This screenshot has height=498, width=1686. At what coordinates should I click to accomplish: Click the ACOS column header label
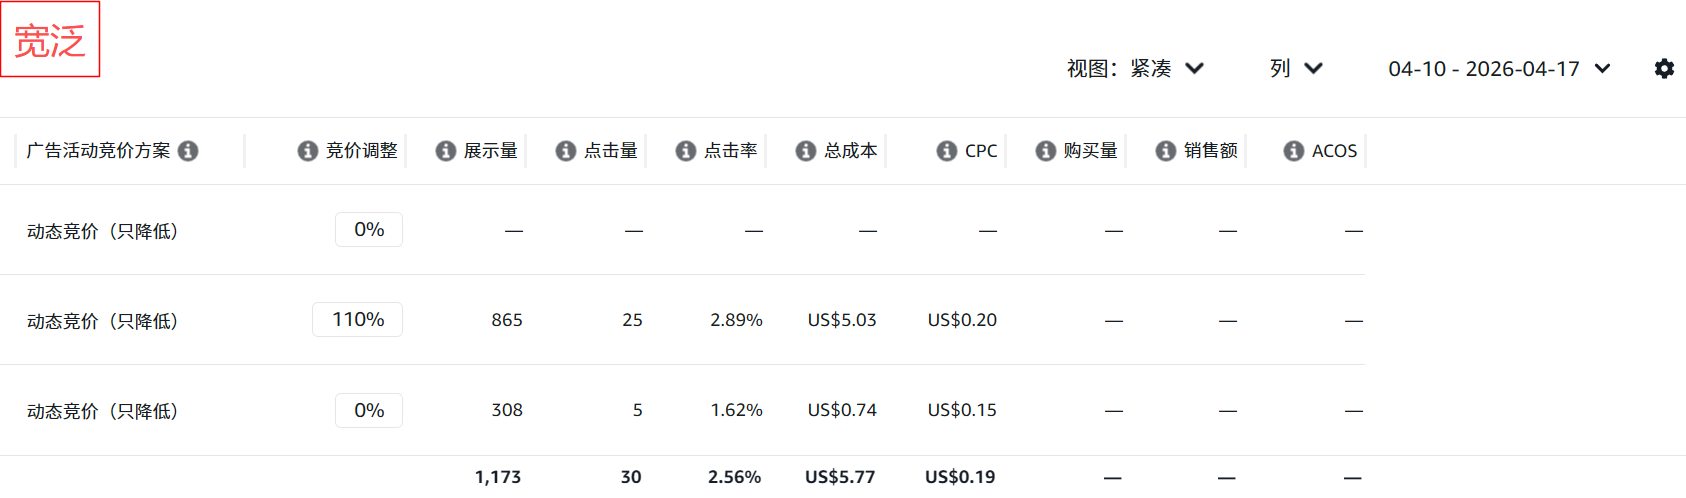(x=1334, y=151)
